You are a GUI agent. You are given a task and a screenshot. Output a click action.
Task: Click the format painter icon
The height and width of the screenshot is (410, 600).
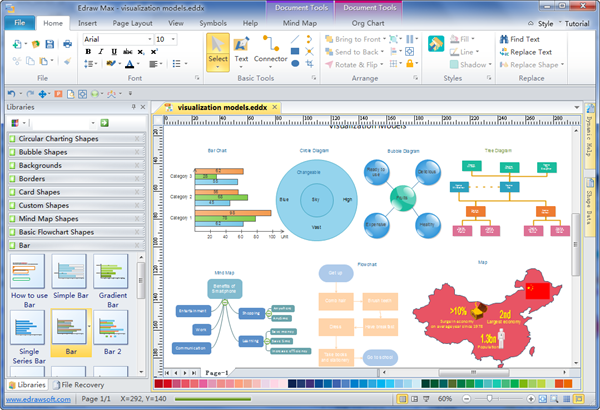pos(67,61)
